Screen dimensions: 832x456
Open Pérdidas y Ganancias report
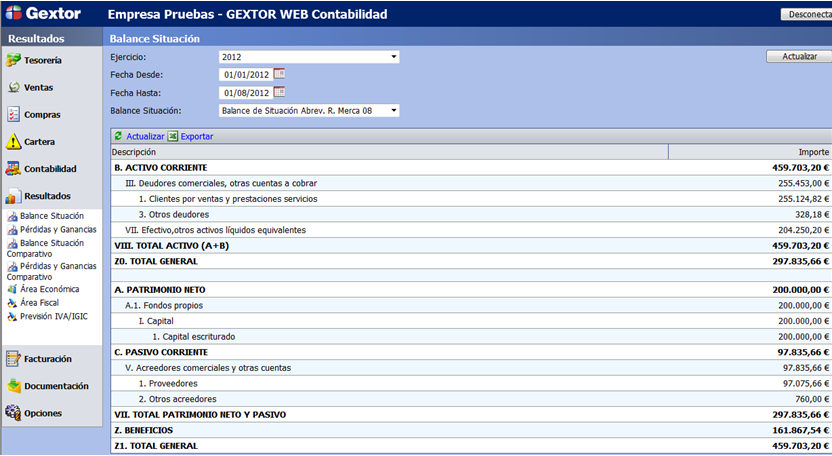coord(58,229)
